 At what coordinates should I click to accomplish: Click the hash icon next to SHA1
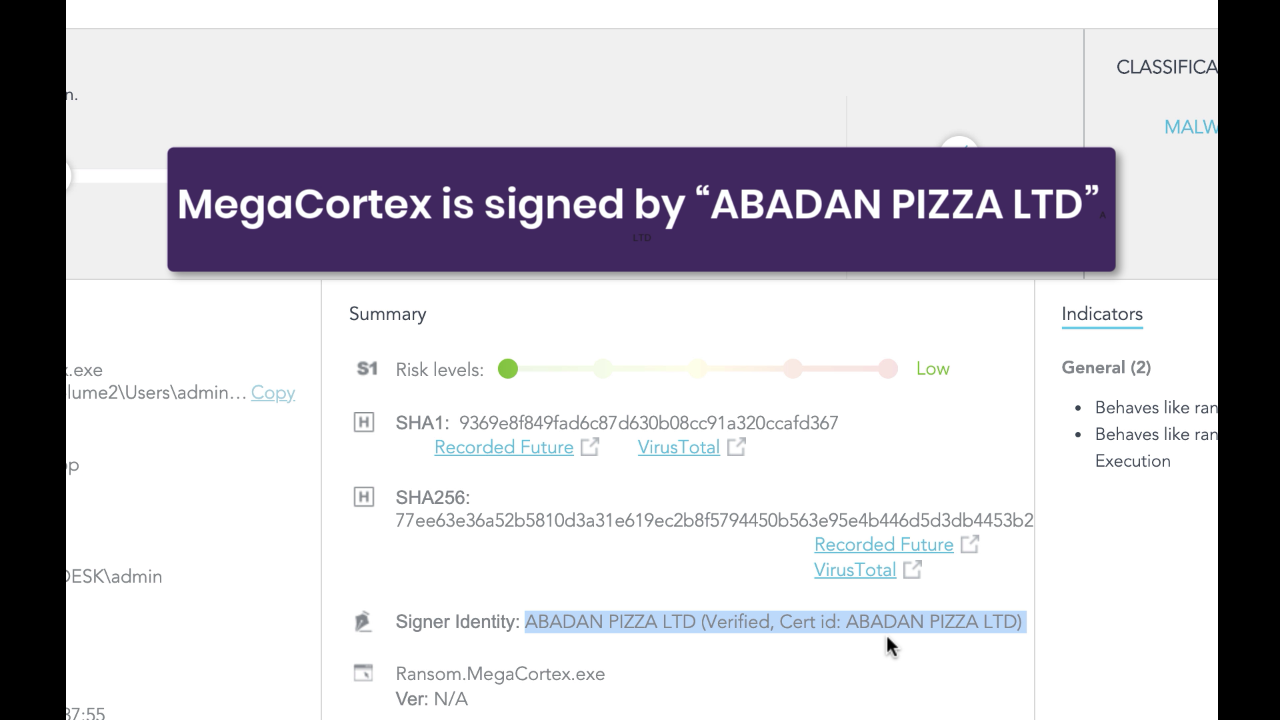pyautogui.click(x=364, y=423)
